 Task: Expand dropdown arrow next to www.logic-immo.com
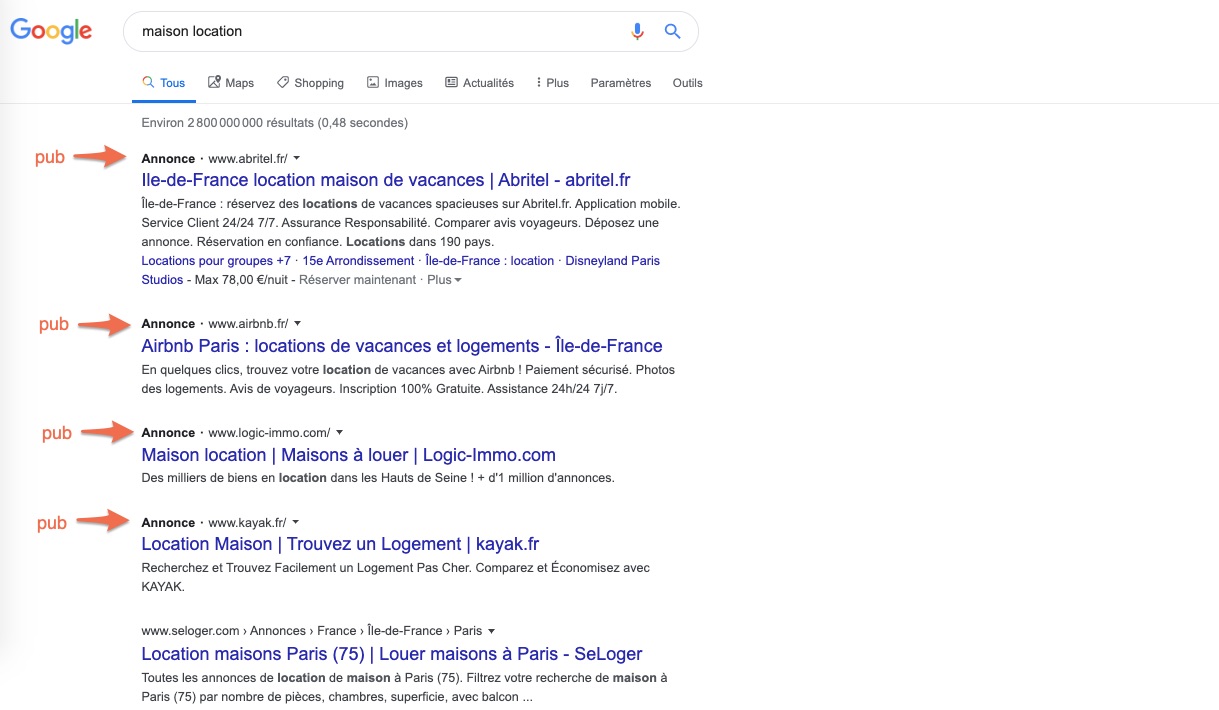coord(340,433)
